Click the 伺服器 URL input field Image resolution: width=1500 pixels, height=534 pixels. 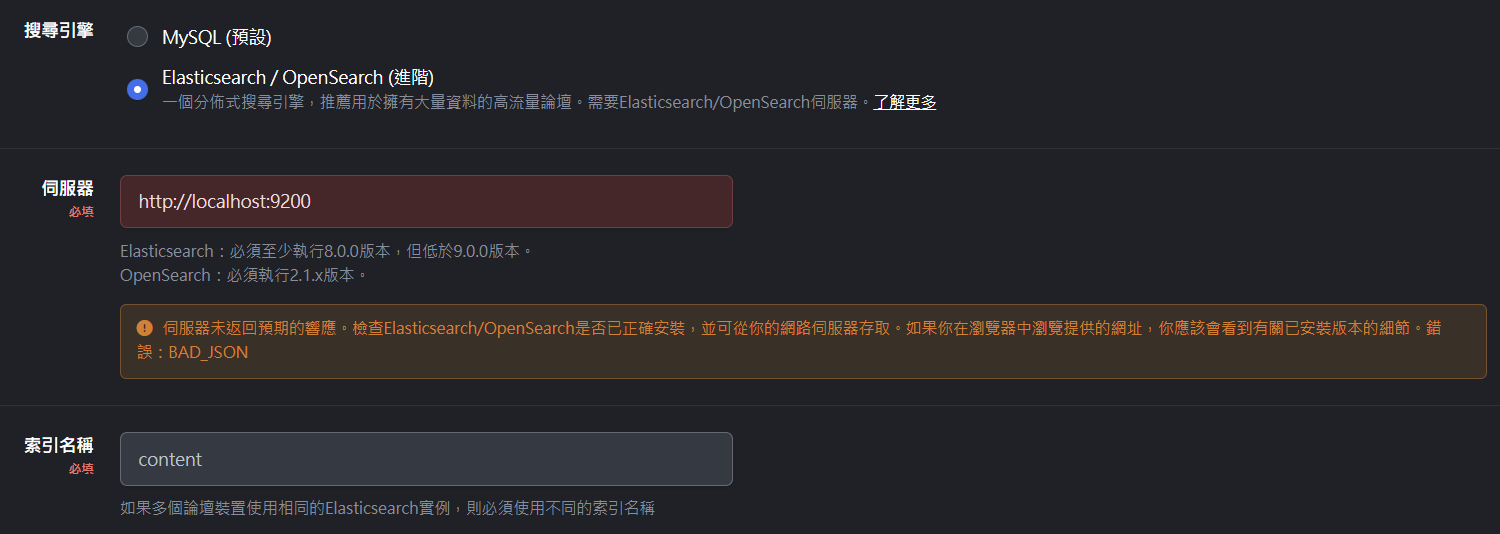tap(425, 202)
